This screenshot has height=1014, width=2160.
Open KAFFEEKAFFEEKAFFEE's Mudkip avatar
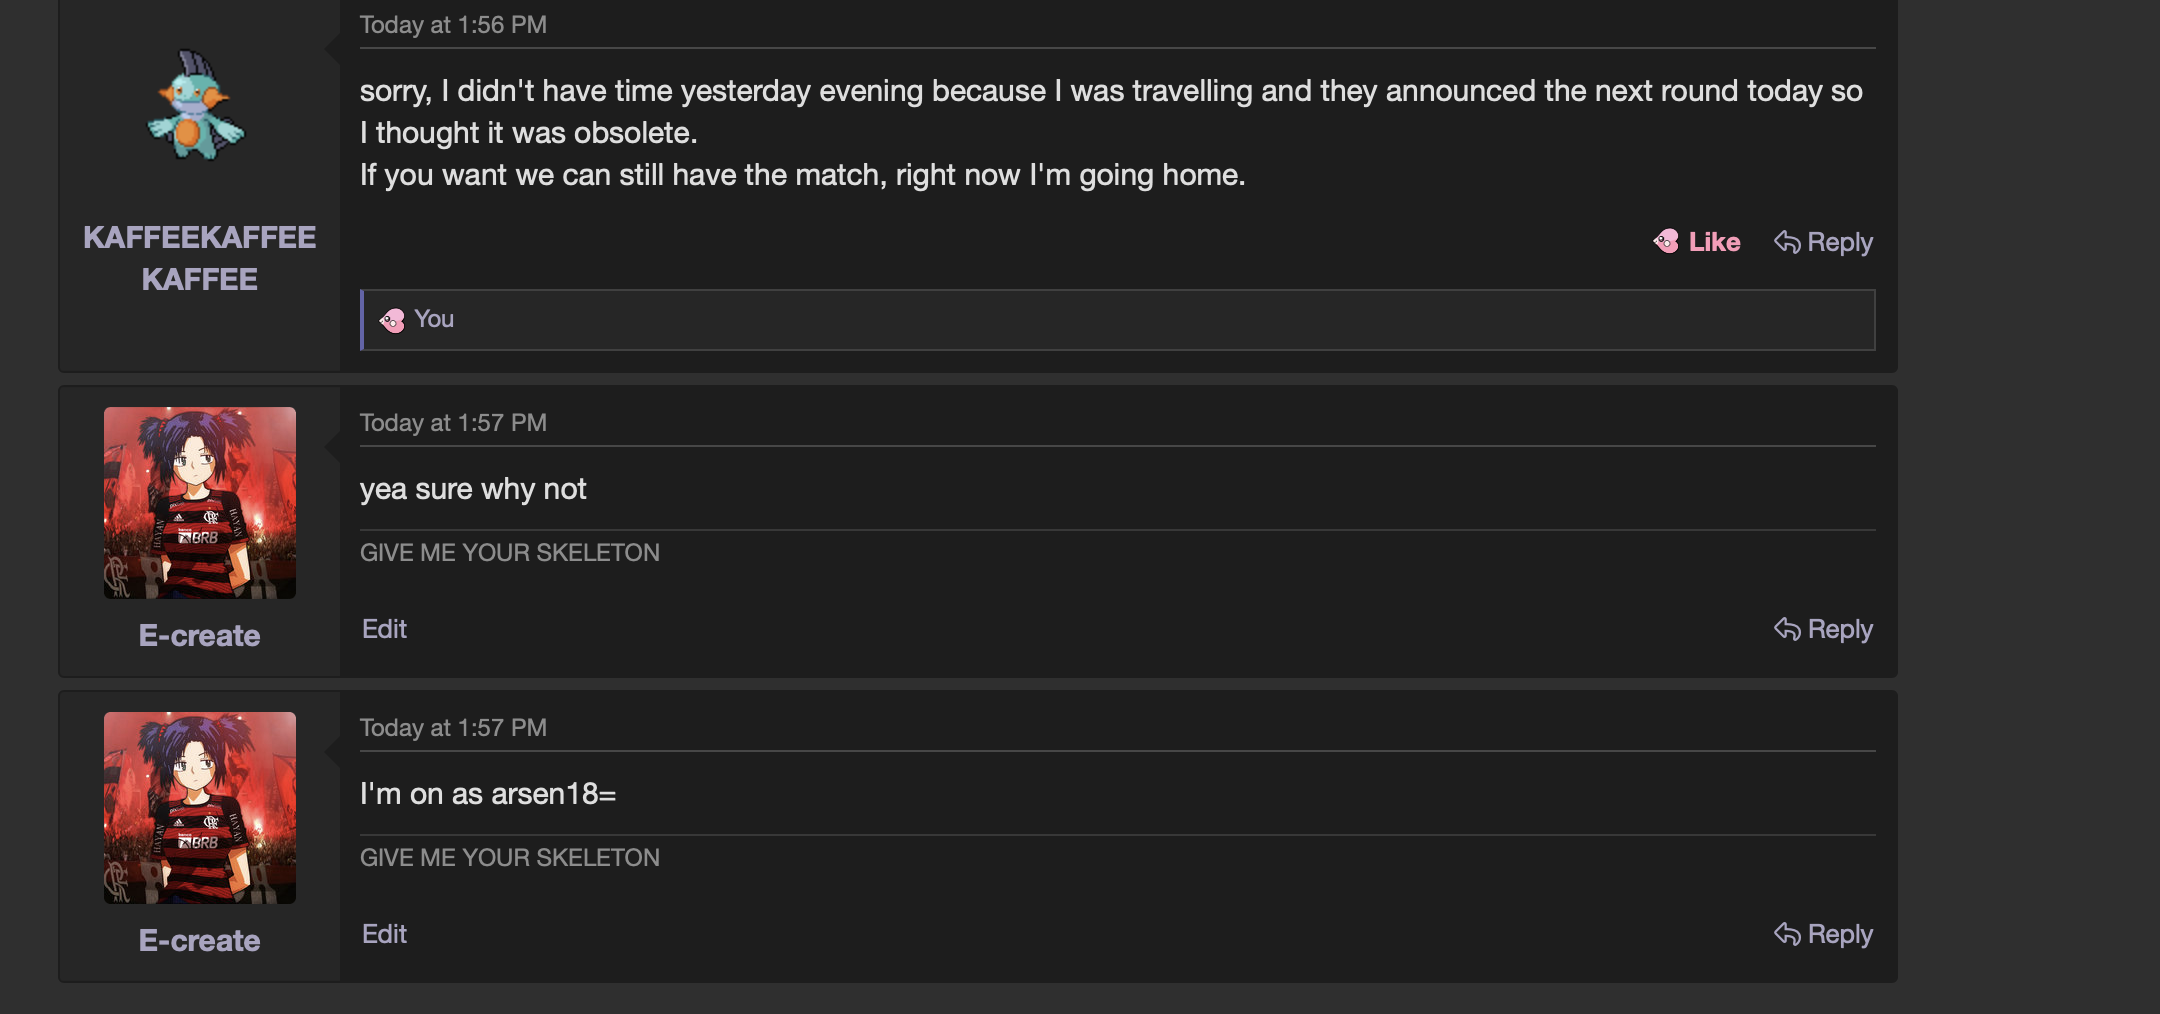(x=198, y=106)
